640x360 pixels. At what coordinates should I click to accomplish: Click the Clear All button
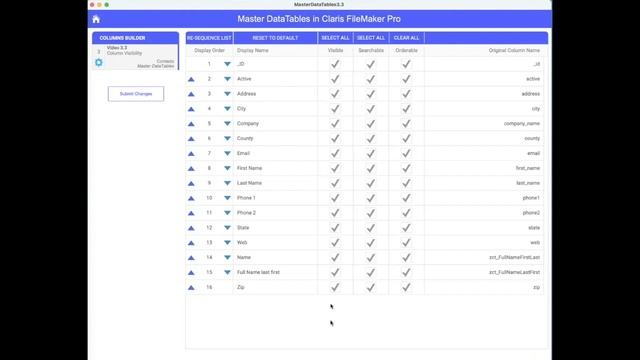point(407,38)
